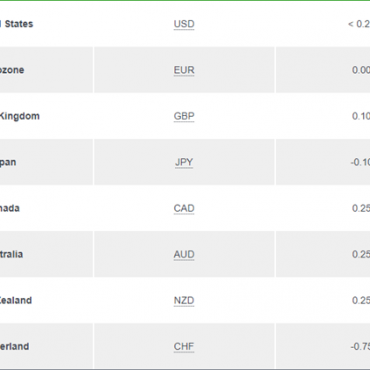This screenshot has height=370, width=370.
Task: Open the NZD currency code link
Action: pyautogui.click(x=184, y=300)
